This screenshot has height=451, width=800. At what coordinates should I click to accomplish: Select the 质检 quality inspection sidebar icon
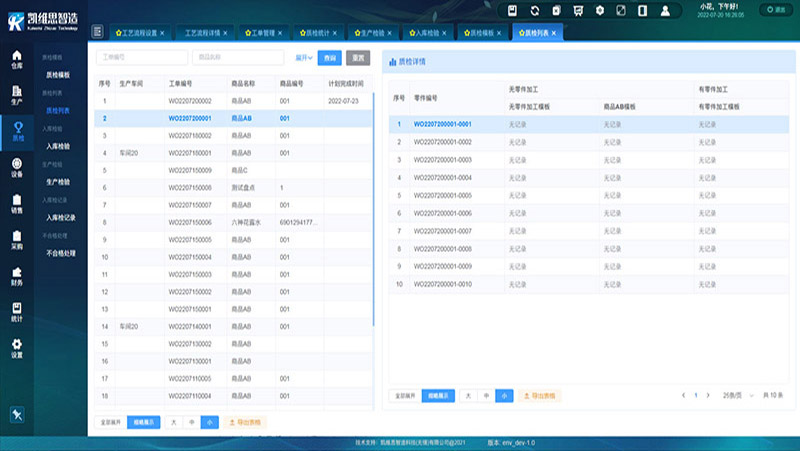tap(18, 132)
